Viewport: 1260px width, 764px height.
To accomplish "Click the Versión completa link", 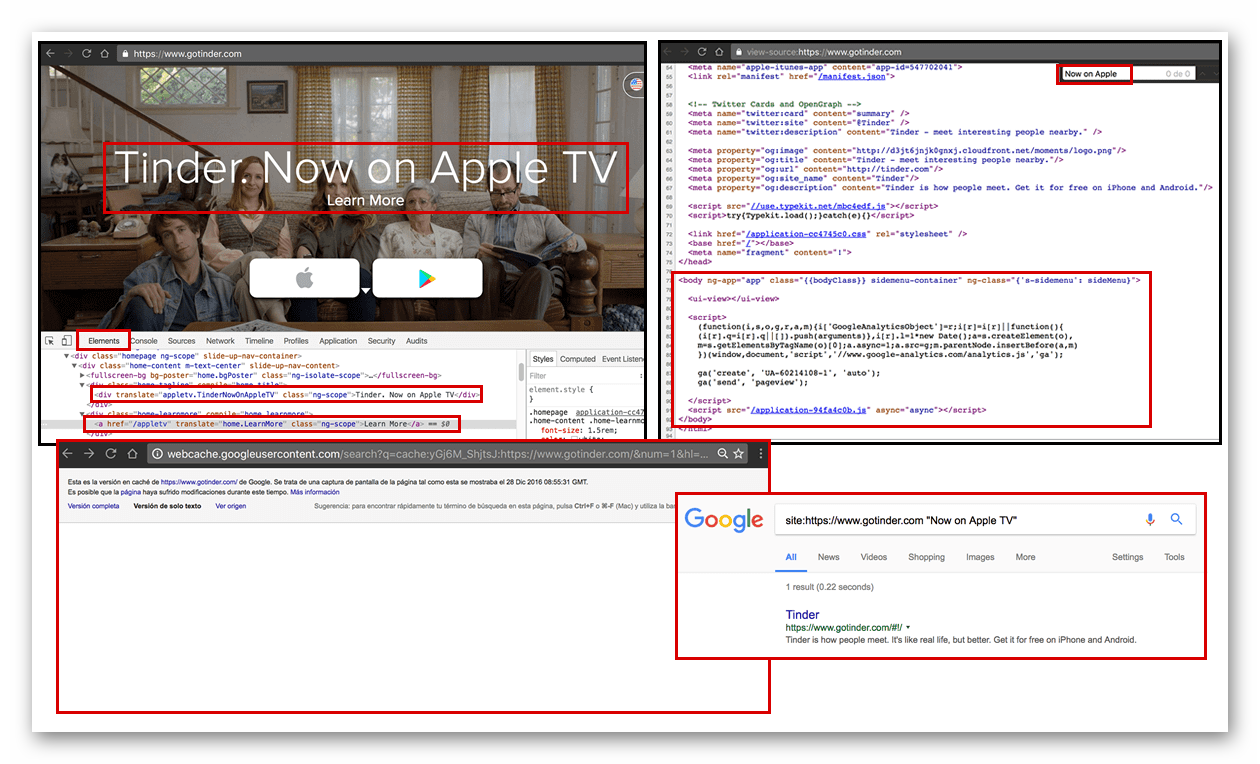I will (x=93, y=506).
